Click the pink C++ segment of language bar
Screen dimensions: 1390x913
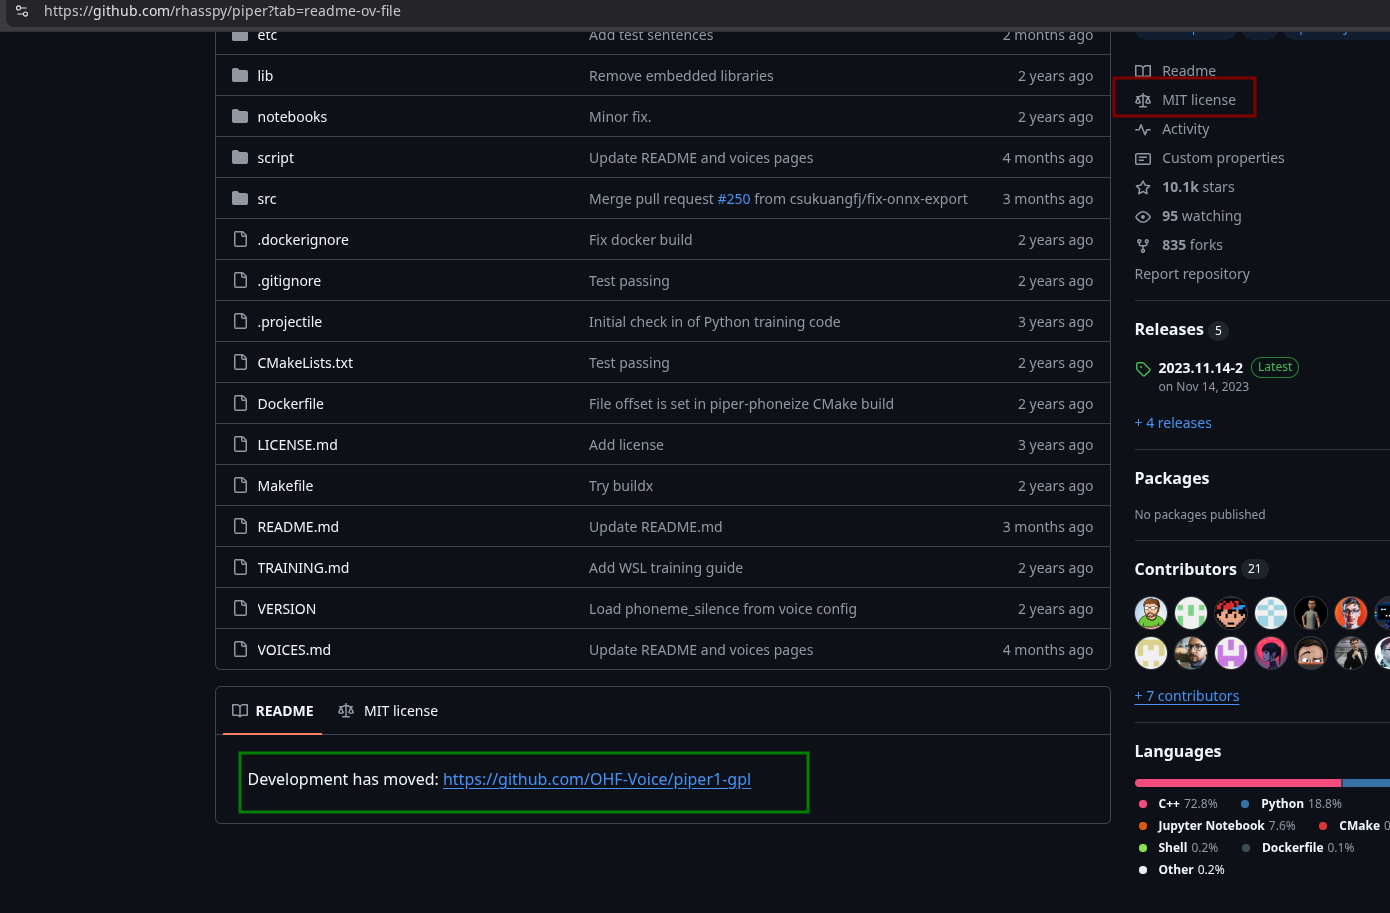(x=1238, y=783)
